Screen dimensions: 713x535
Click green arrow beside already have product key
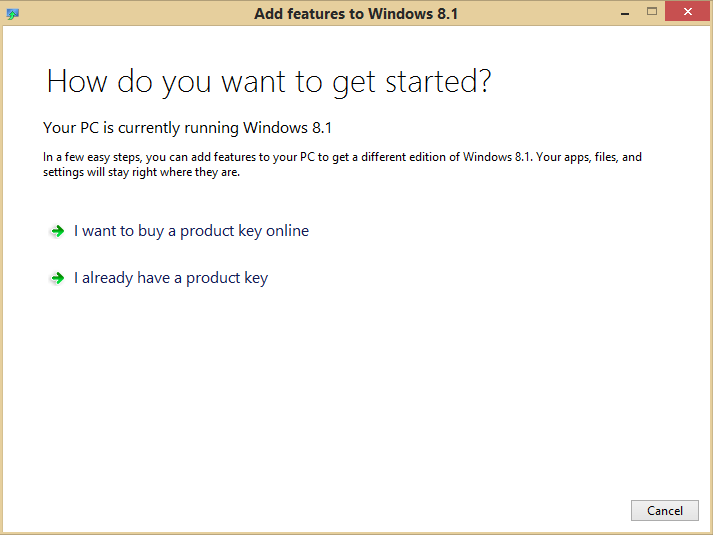(57, 278)
